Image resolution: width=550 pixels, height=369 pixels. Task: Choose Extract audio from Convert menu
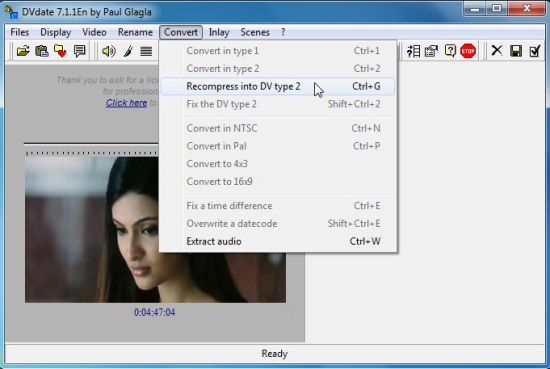[x=278, y=241]
